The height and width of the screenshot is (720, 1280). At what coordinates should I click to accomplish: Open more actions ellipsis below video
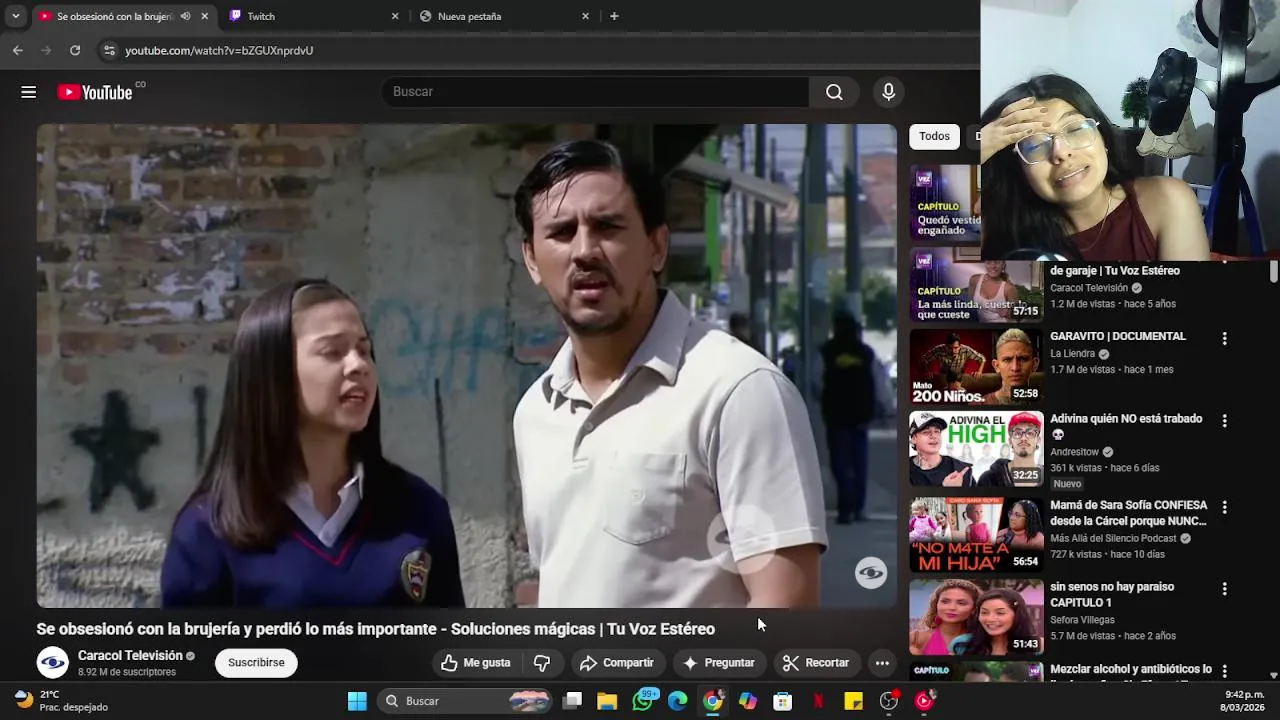pyautogui.click(x=882, y=662)
